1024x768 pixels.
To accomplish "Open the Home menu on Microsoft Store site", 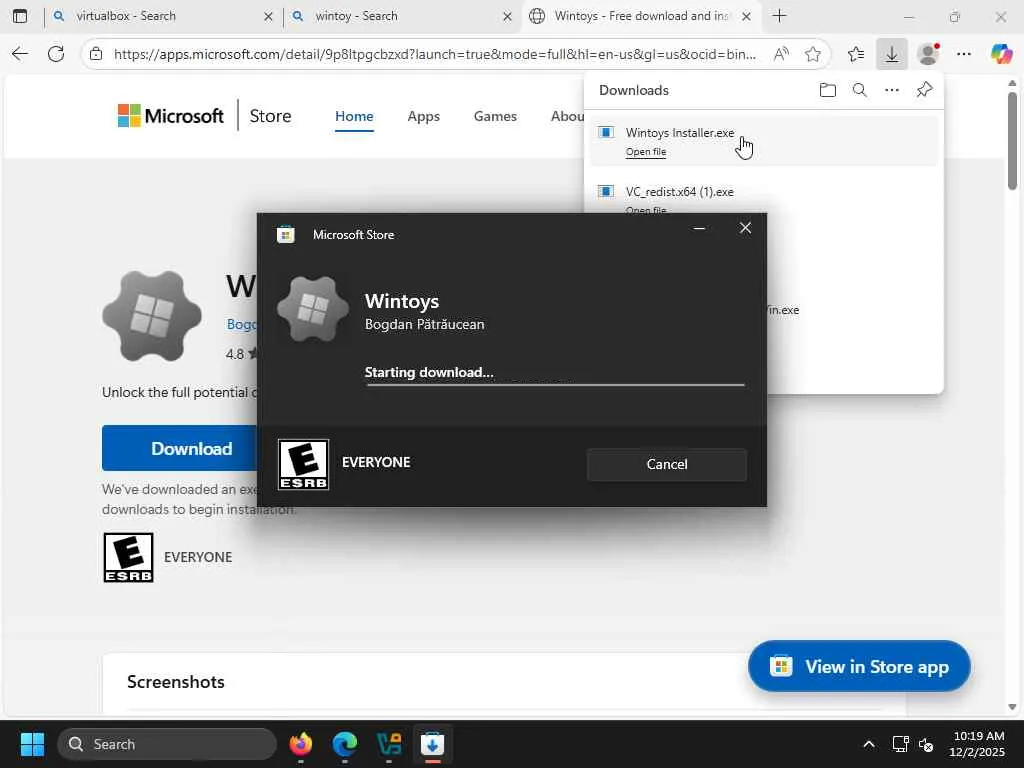I will click(354, 116).
